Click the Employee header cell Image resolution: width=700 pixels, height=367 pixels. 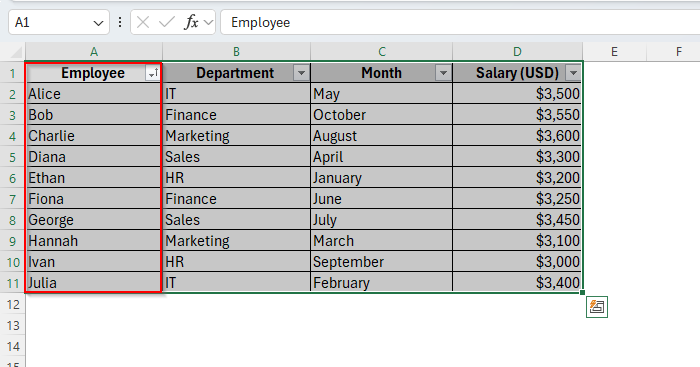[x=94, y=73]
